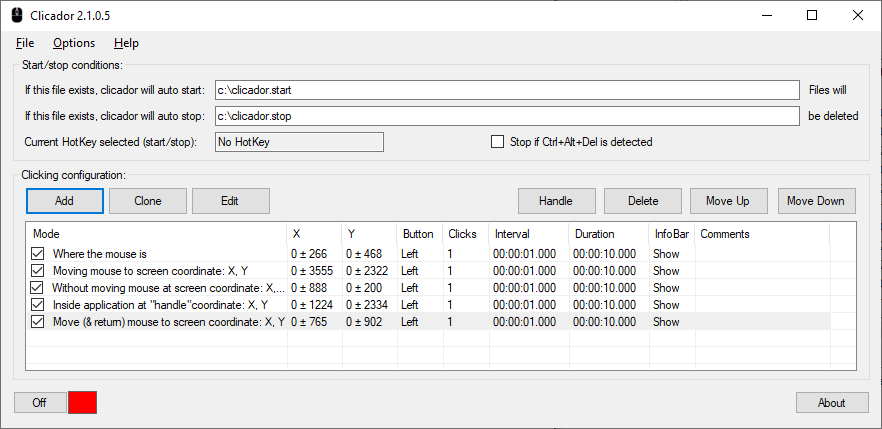The image size is (882, 429).
Task: Click the Clicks column header
Action: [466, 234]
